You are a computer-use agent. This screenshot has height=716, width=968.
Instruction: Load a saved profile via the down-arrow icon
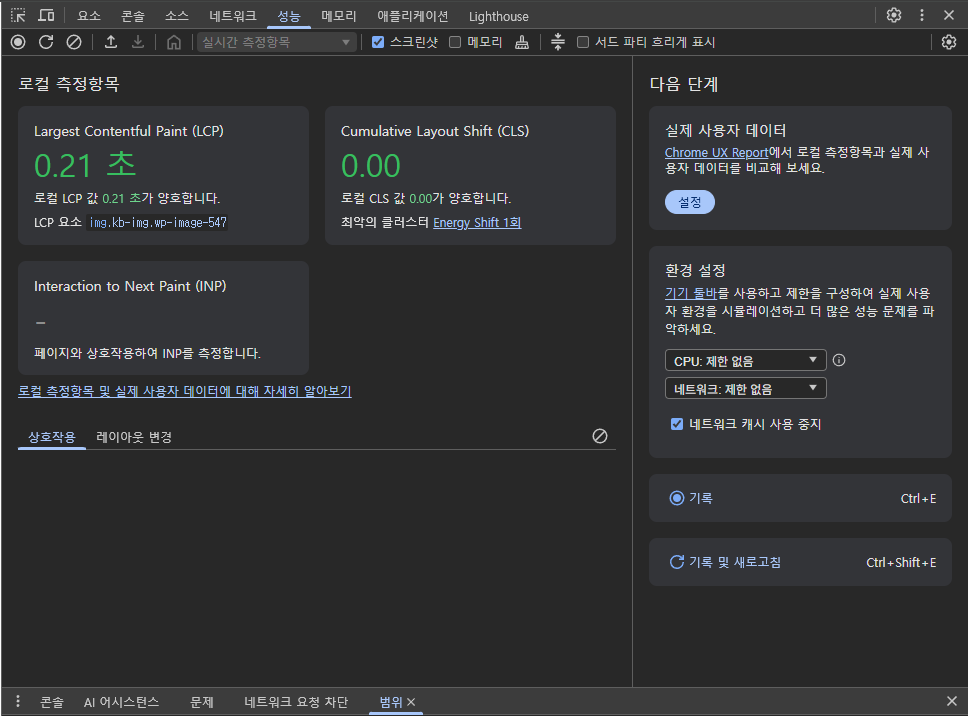click(138, 42)
